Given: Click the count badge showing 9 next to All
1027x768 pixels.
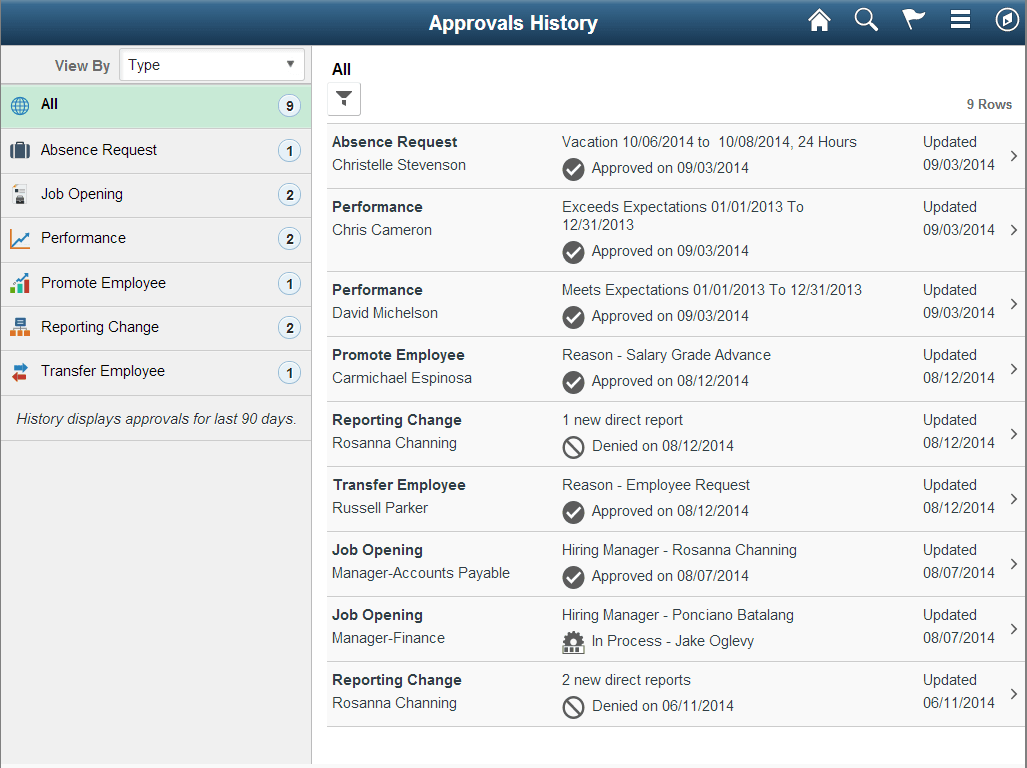Looking at the screenshot, I should pyautogui.click(x=290, y=104).
